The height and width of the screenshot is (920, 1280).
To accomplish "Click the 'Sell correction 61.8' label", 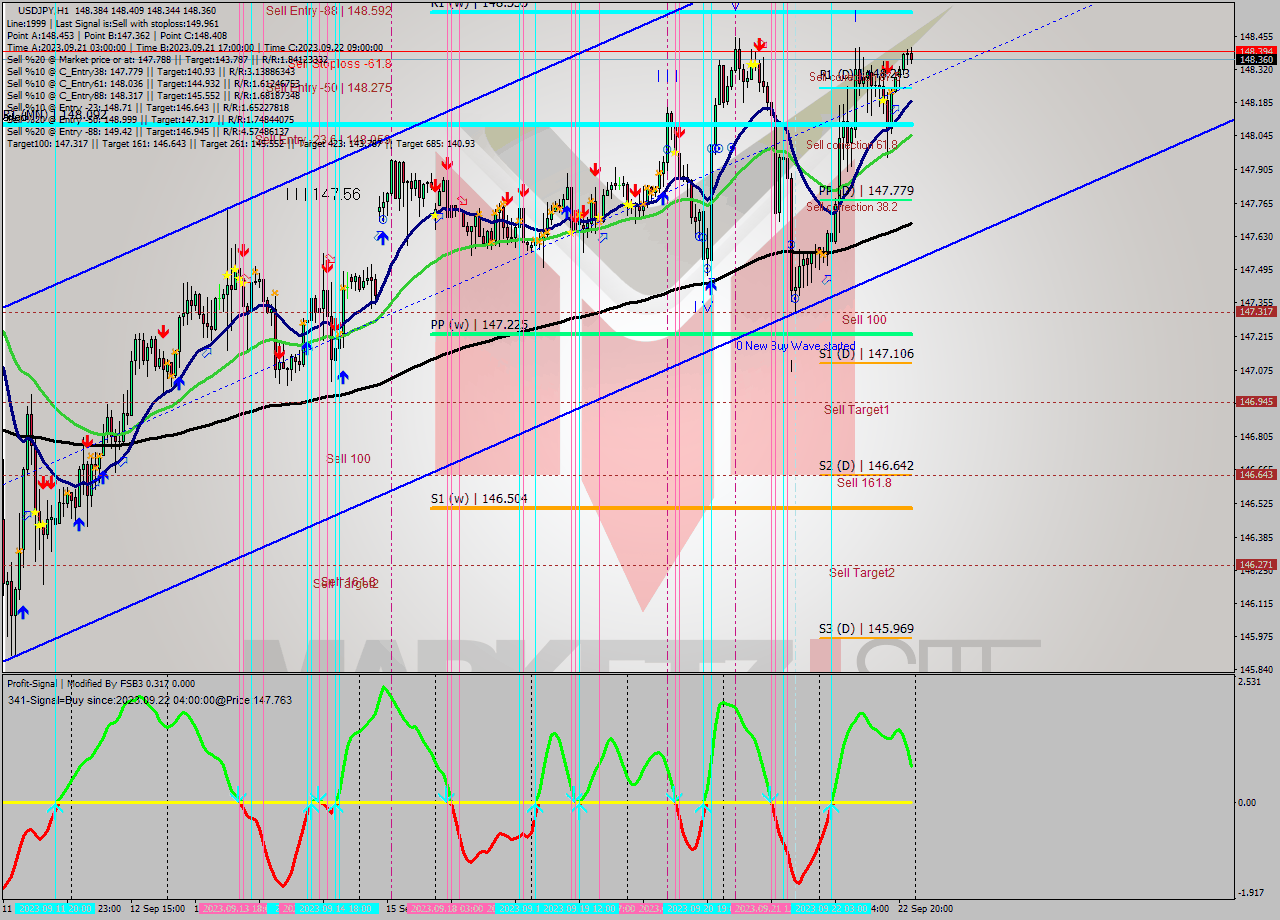I will coord(852,145).
